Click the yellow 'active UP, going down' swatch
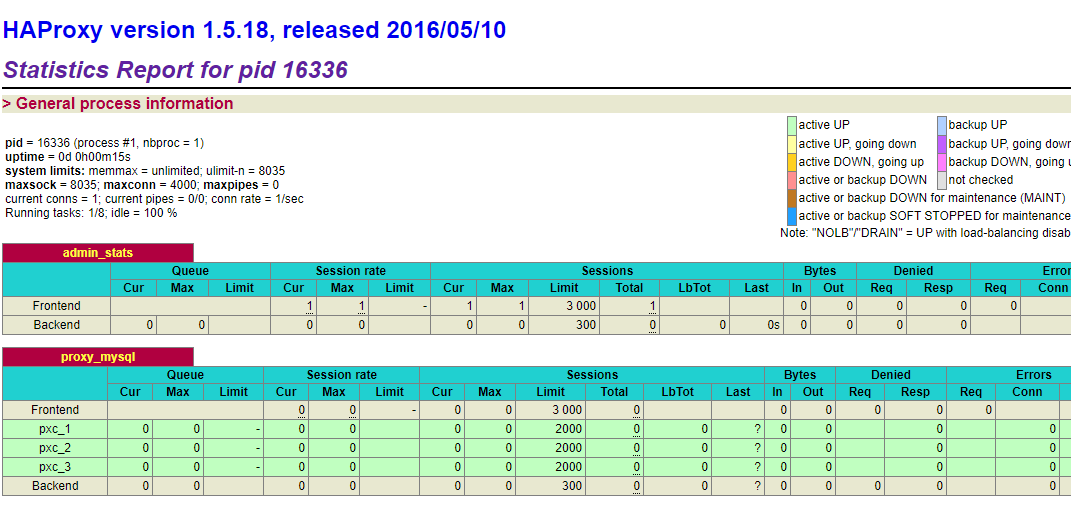This screenshot has width=1071, height=511. tap(791, 144)
